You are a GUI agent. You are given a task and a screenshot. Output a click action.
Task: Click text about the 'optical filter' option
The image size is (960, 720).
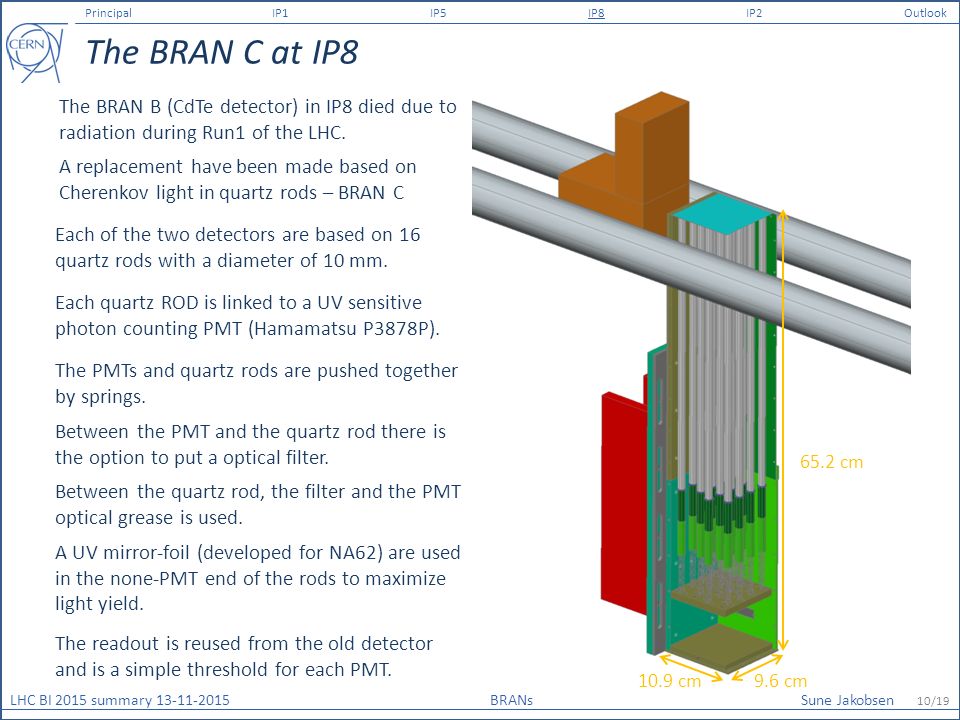coord(250,444)
